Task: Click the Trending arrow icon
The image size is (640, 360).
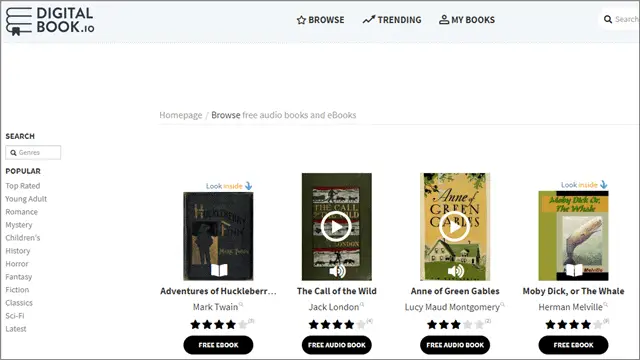Action: [369, 20]
